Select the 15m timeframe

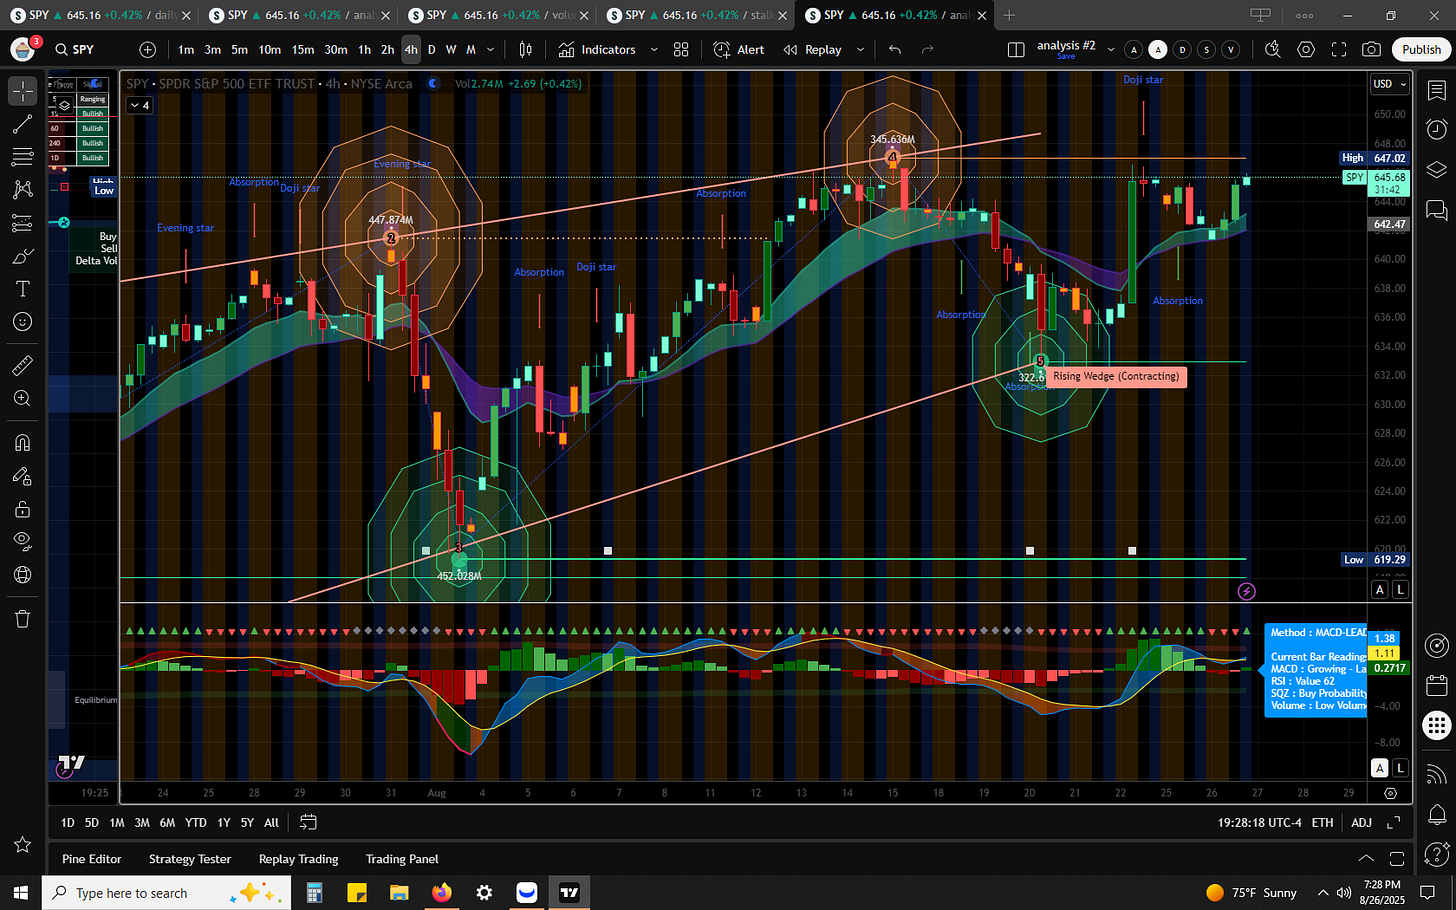[303, 50]
